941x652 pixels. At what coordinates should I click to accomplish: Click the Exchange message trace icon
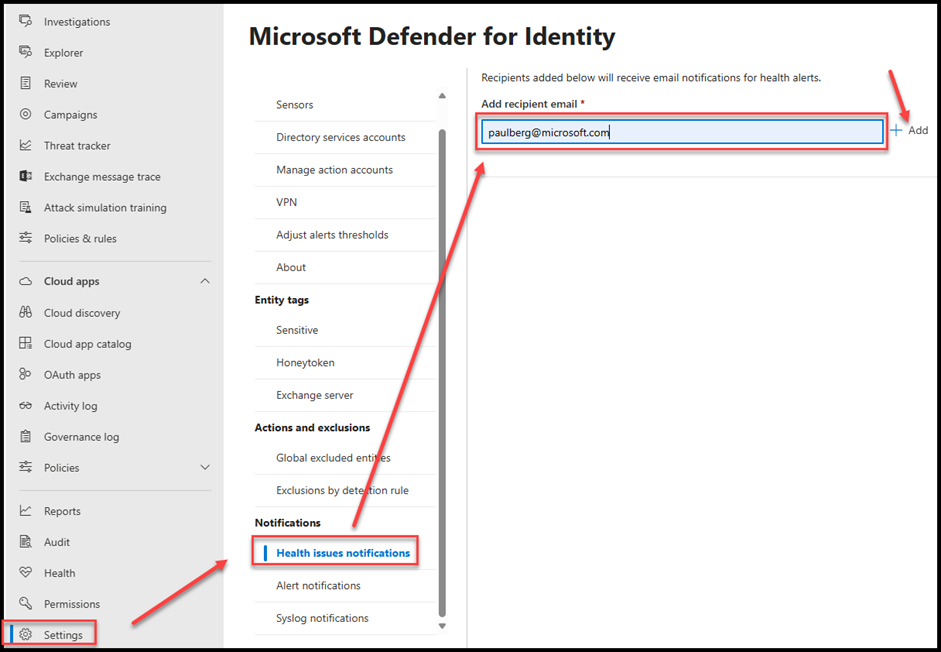[x=25, y=177]
